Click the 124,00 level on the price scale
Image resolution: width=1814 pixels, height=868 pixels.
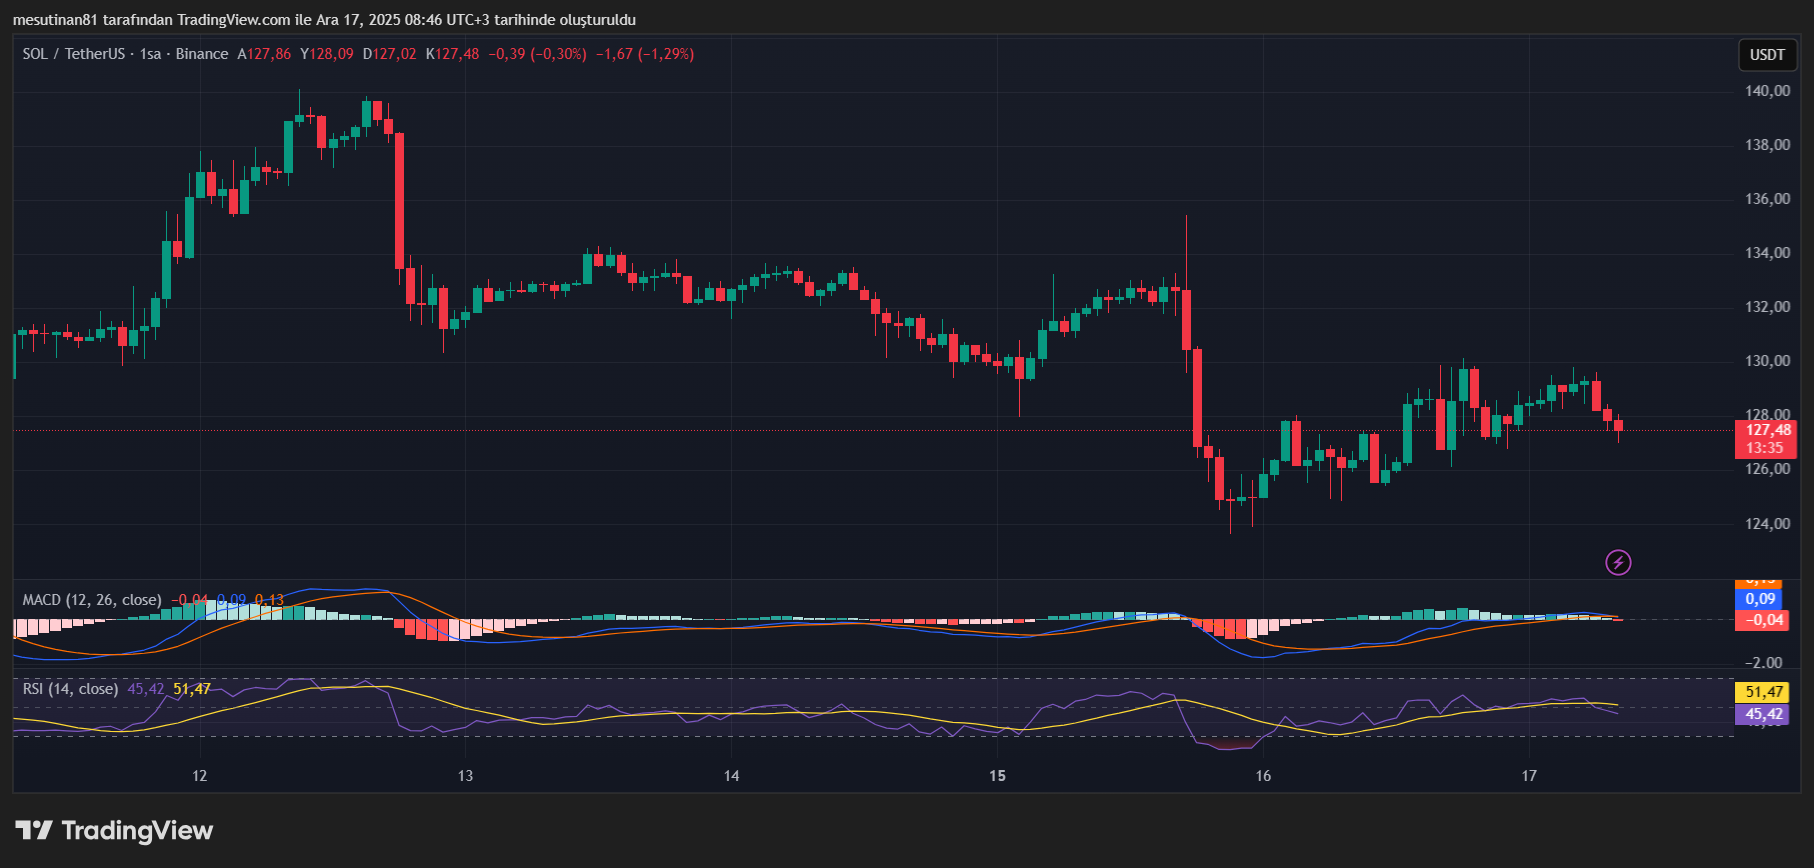tap(1767, 524)
